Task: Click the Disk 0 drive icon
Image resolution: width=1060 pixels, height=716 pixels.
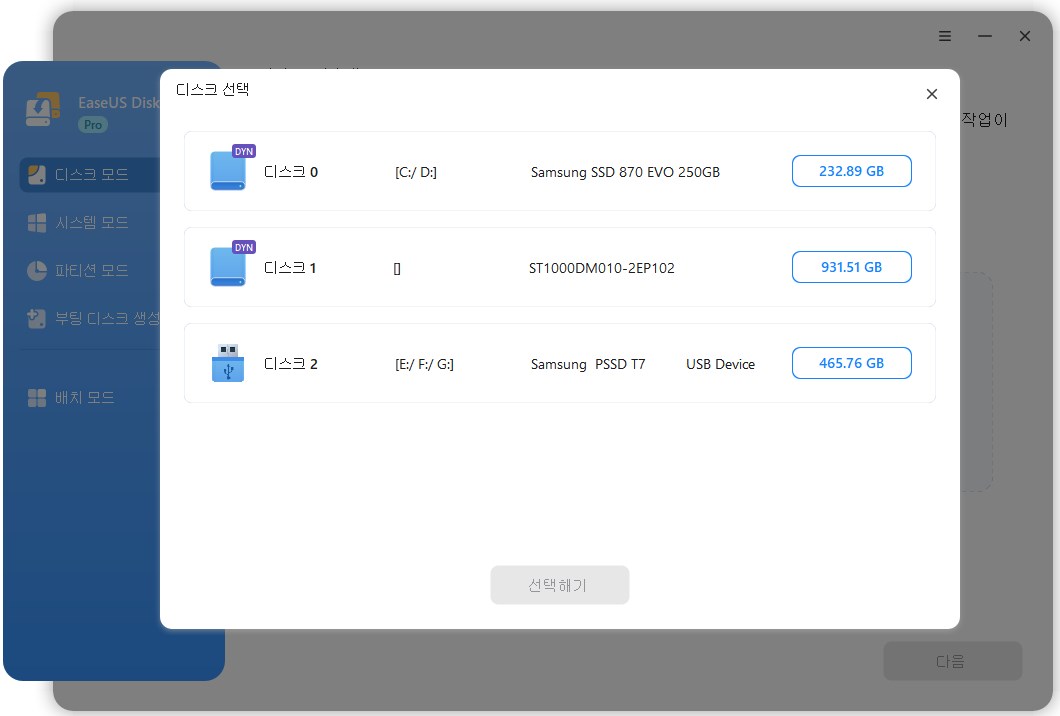Action: tap(228, 171)
